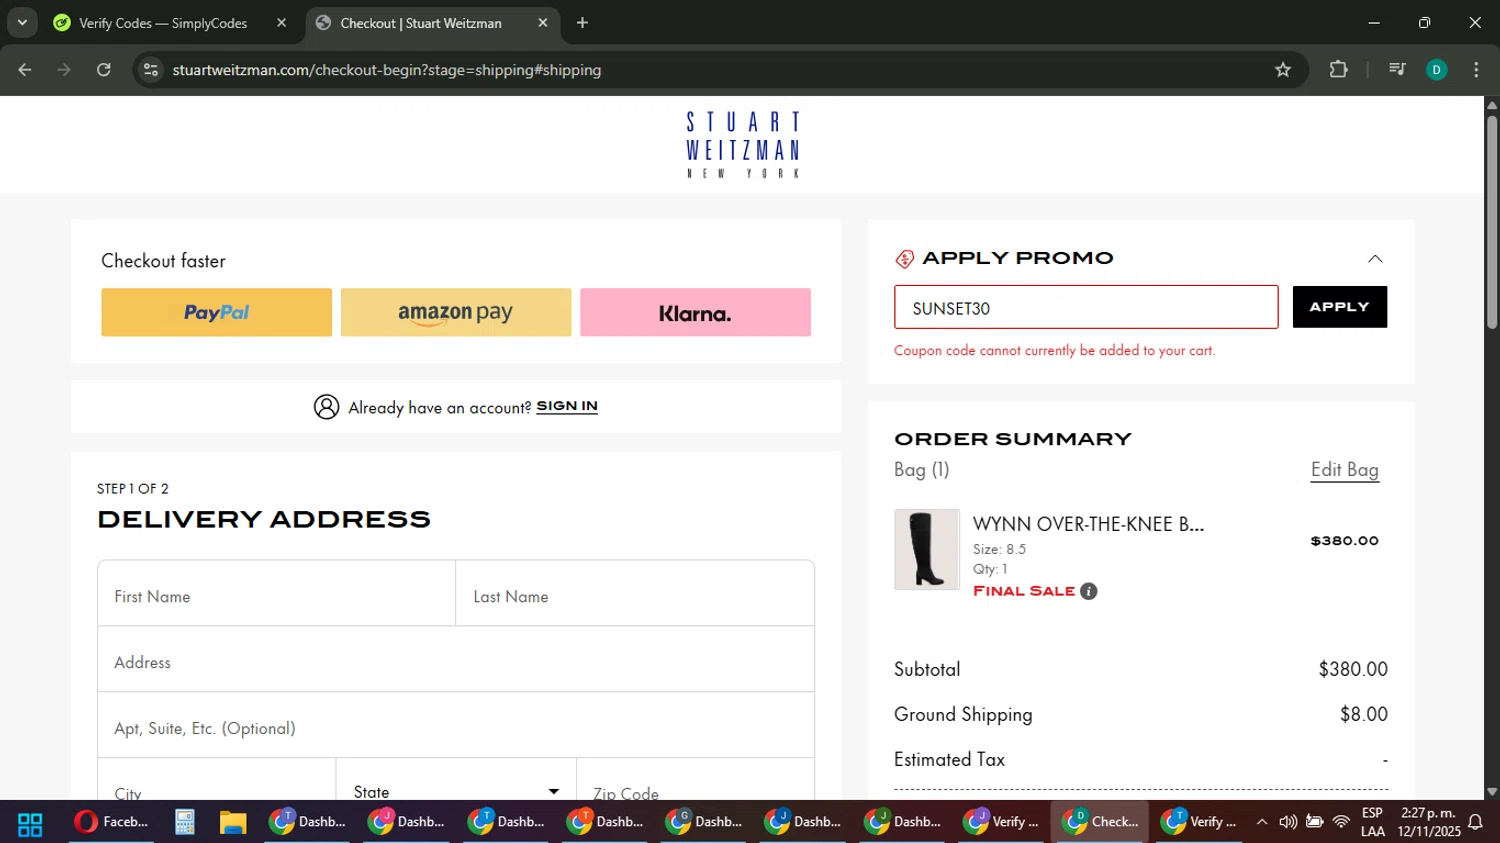Click the Last Name field
This screenshot has width=1500, height=843.
click(635, 593)
